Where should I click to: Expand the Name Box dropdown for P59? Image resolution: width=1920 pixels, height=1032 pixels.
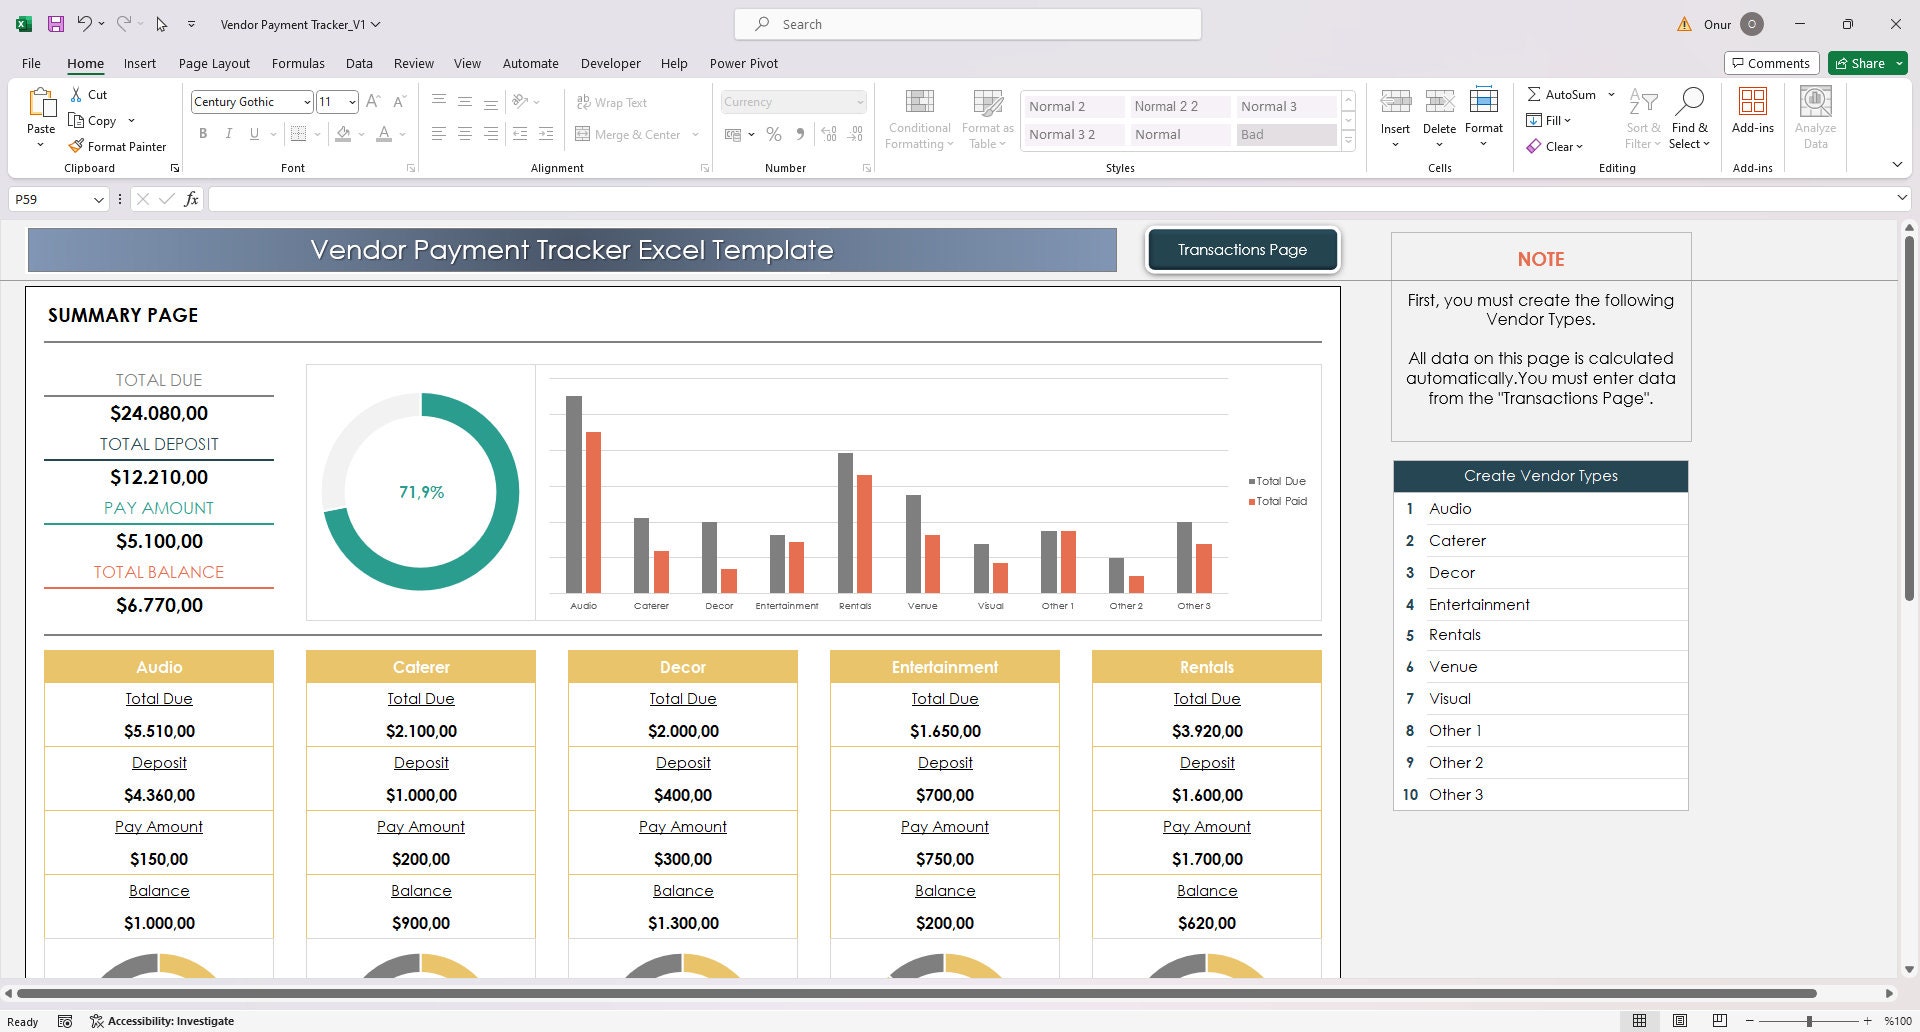[x=98, y=199]
